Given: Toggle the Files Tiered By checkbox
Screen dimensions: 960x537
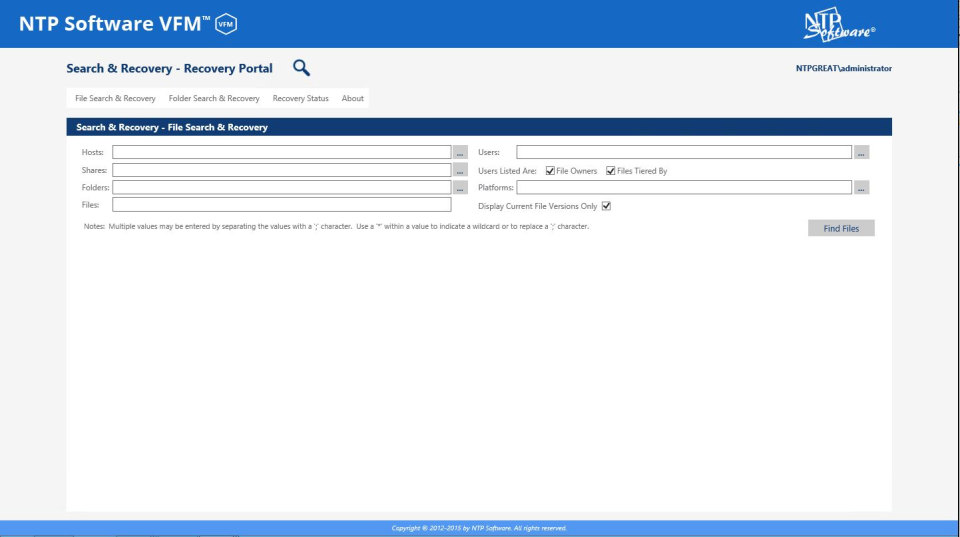Looking at the screenshot, I should (x=610, y=171).
